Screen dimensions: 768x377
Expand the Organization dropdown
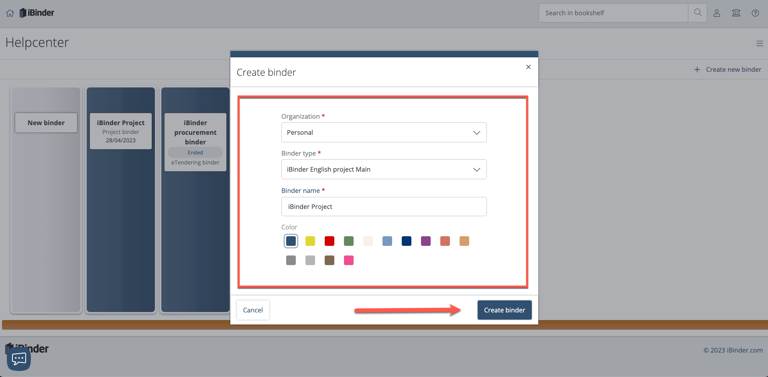[384, 133]
